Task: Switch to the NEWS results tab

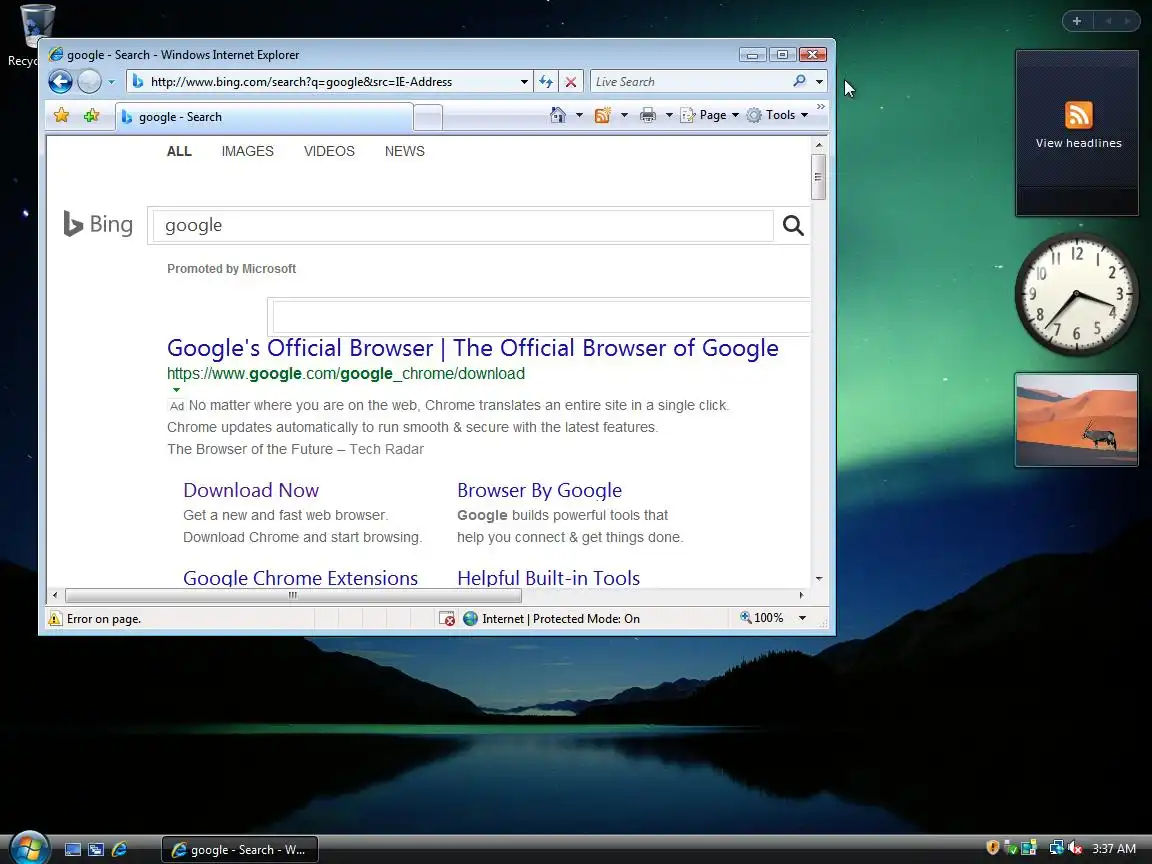Action: pos(405,151)
